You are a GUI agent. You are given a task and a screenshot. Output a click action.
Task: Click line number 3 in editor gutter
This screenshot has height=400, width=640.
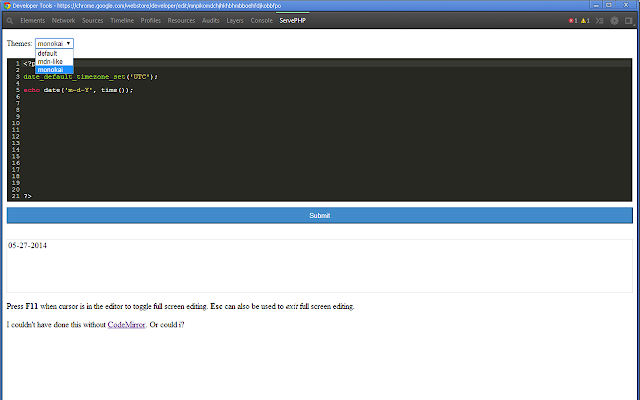[x=18, y=77]
